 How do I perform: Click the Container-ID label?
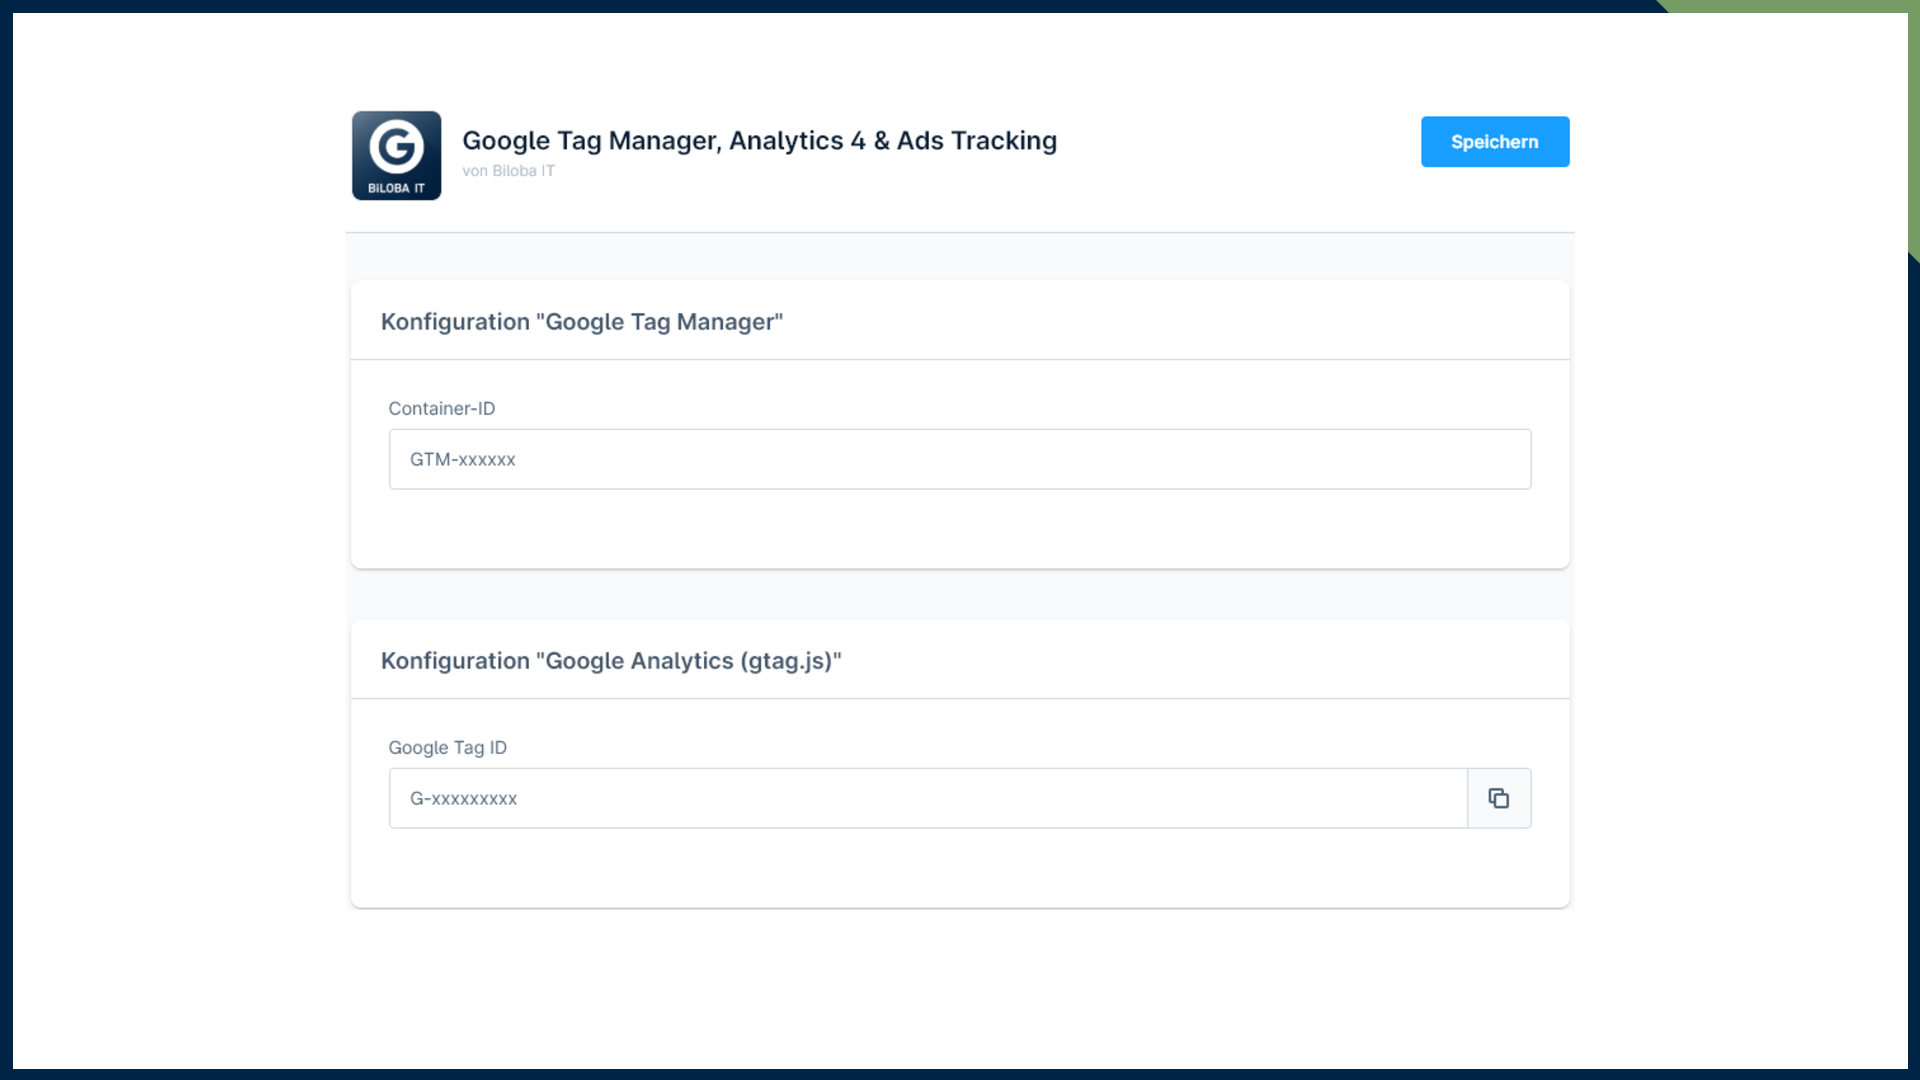point(442,408)
